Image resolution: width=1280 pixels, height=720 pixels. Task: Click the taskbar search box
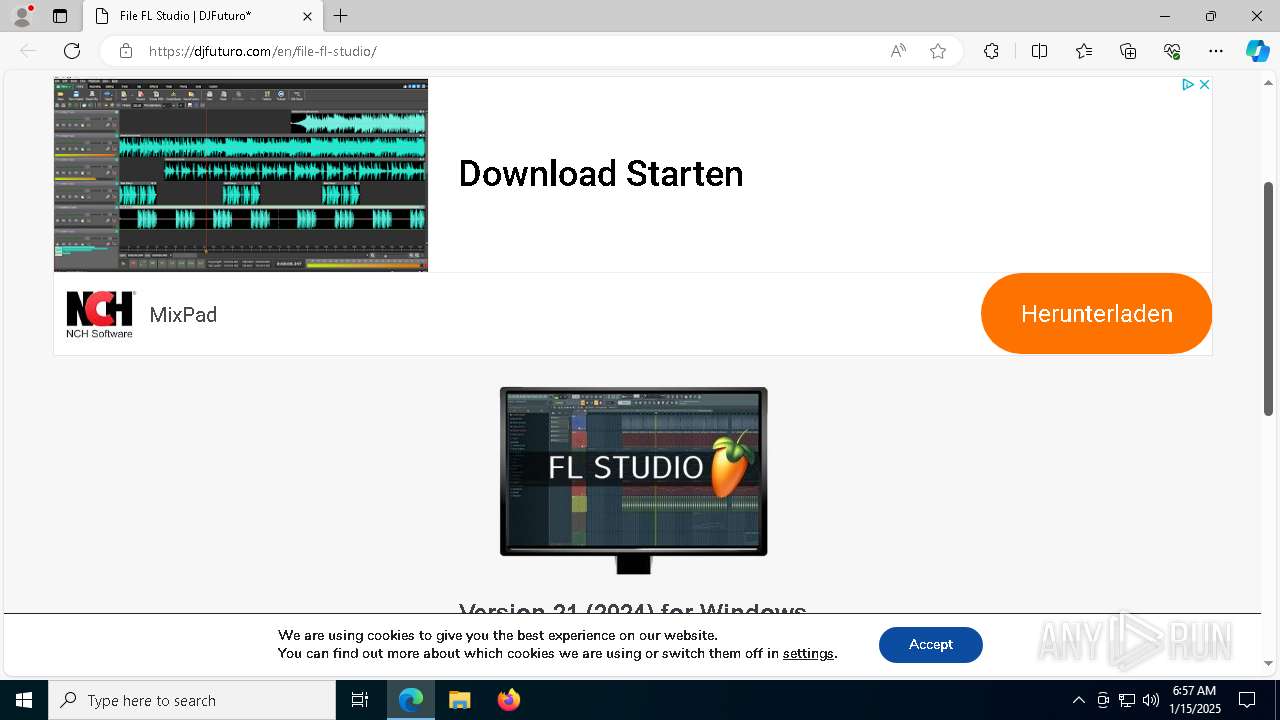pyautogui.click(x=192, y=700)
